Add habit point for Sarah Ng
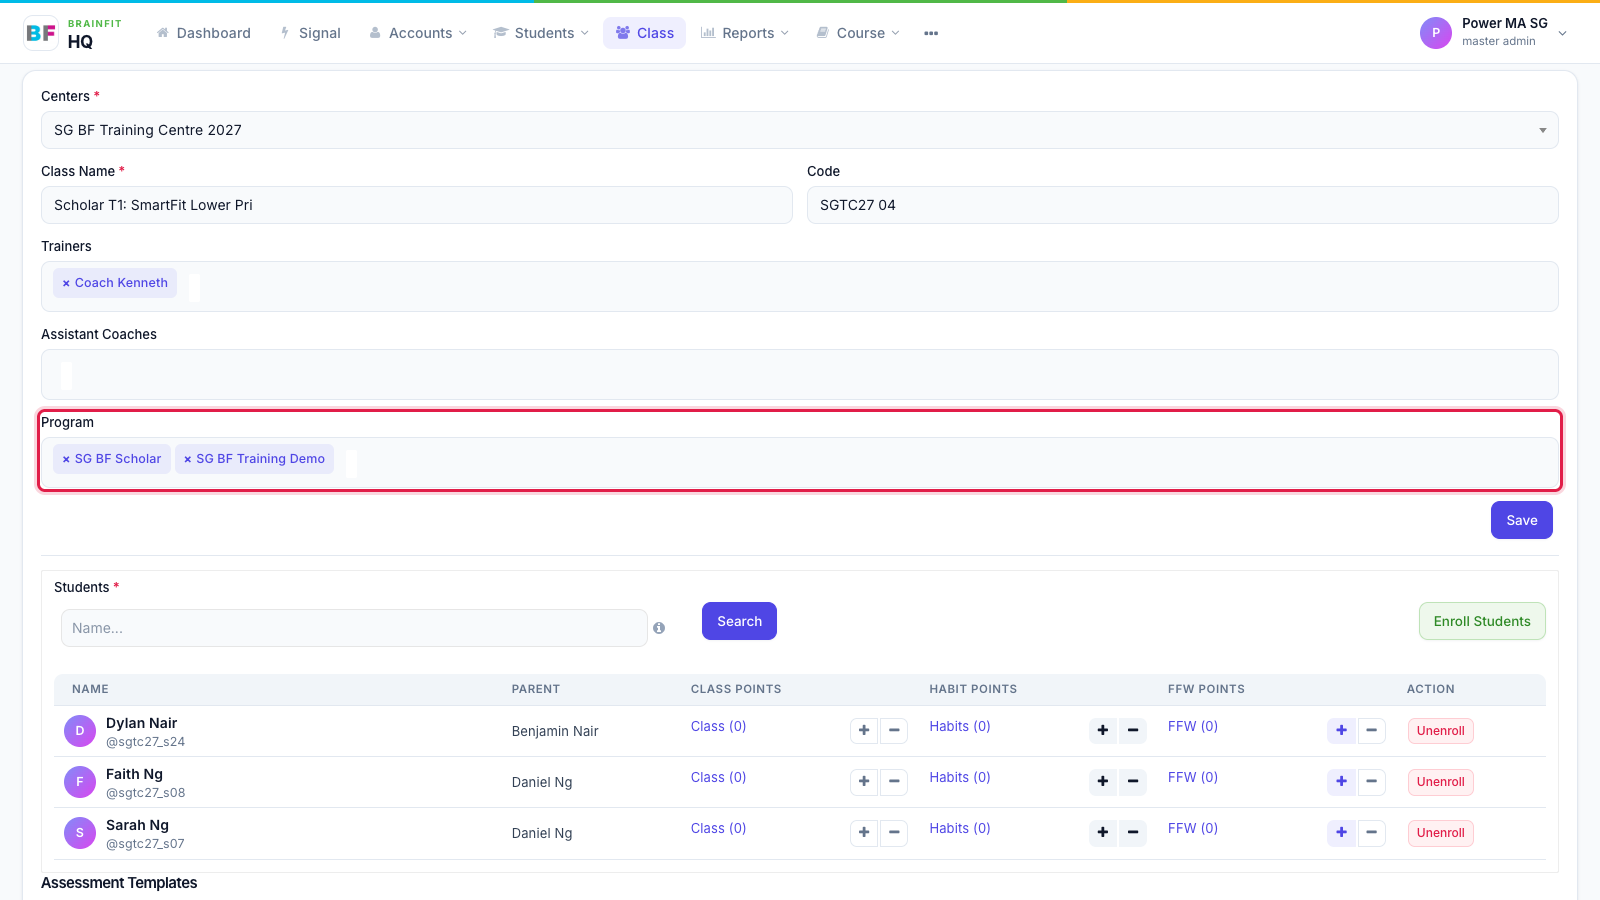Viewport: 1600px width, 900px height. coord(1103,832)
